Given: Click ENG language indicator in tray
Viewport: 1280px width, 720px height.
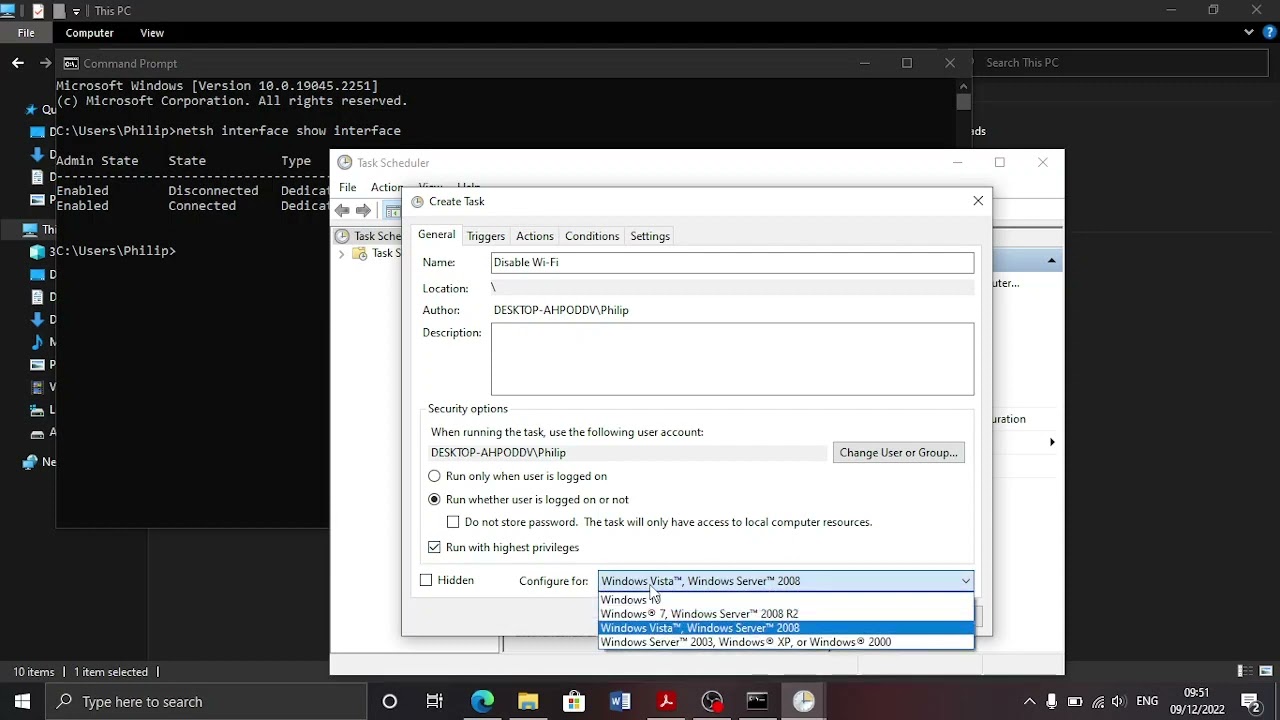Looking at the screenshot, I should click(1147, 701).
